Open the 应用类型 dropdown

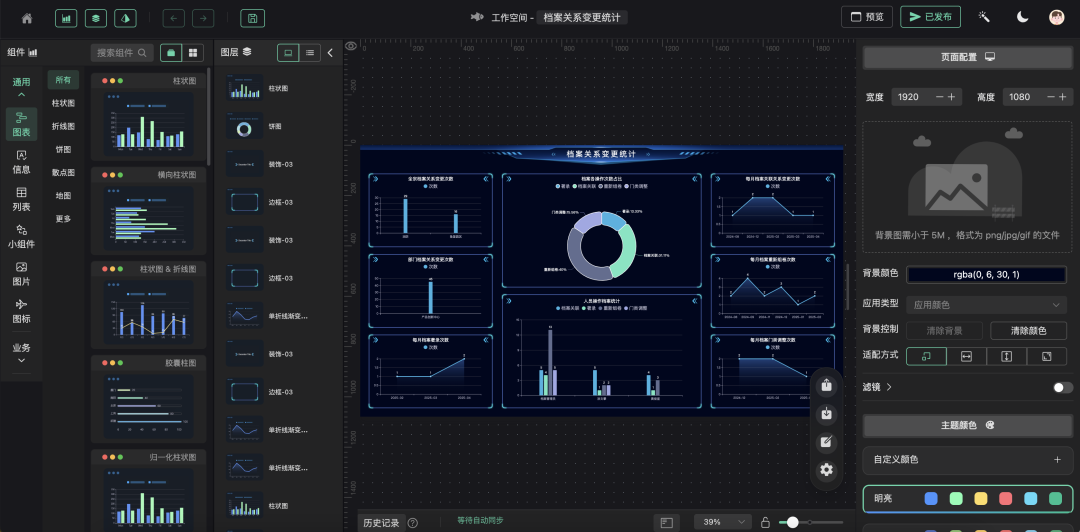[x=987, y=304]
